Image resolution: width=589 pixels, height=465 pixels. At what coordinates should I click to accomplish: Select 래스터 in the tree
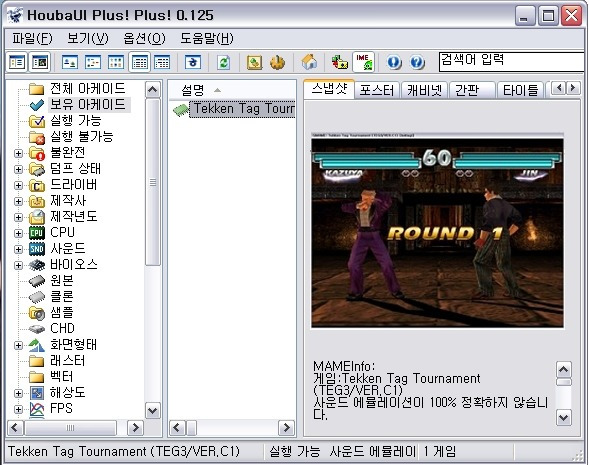pos(68,361)
